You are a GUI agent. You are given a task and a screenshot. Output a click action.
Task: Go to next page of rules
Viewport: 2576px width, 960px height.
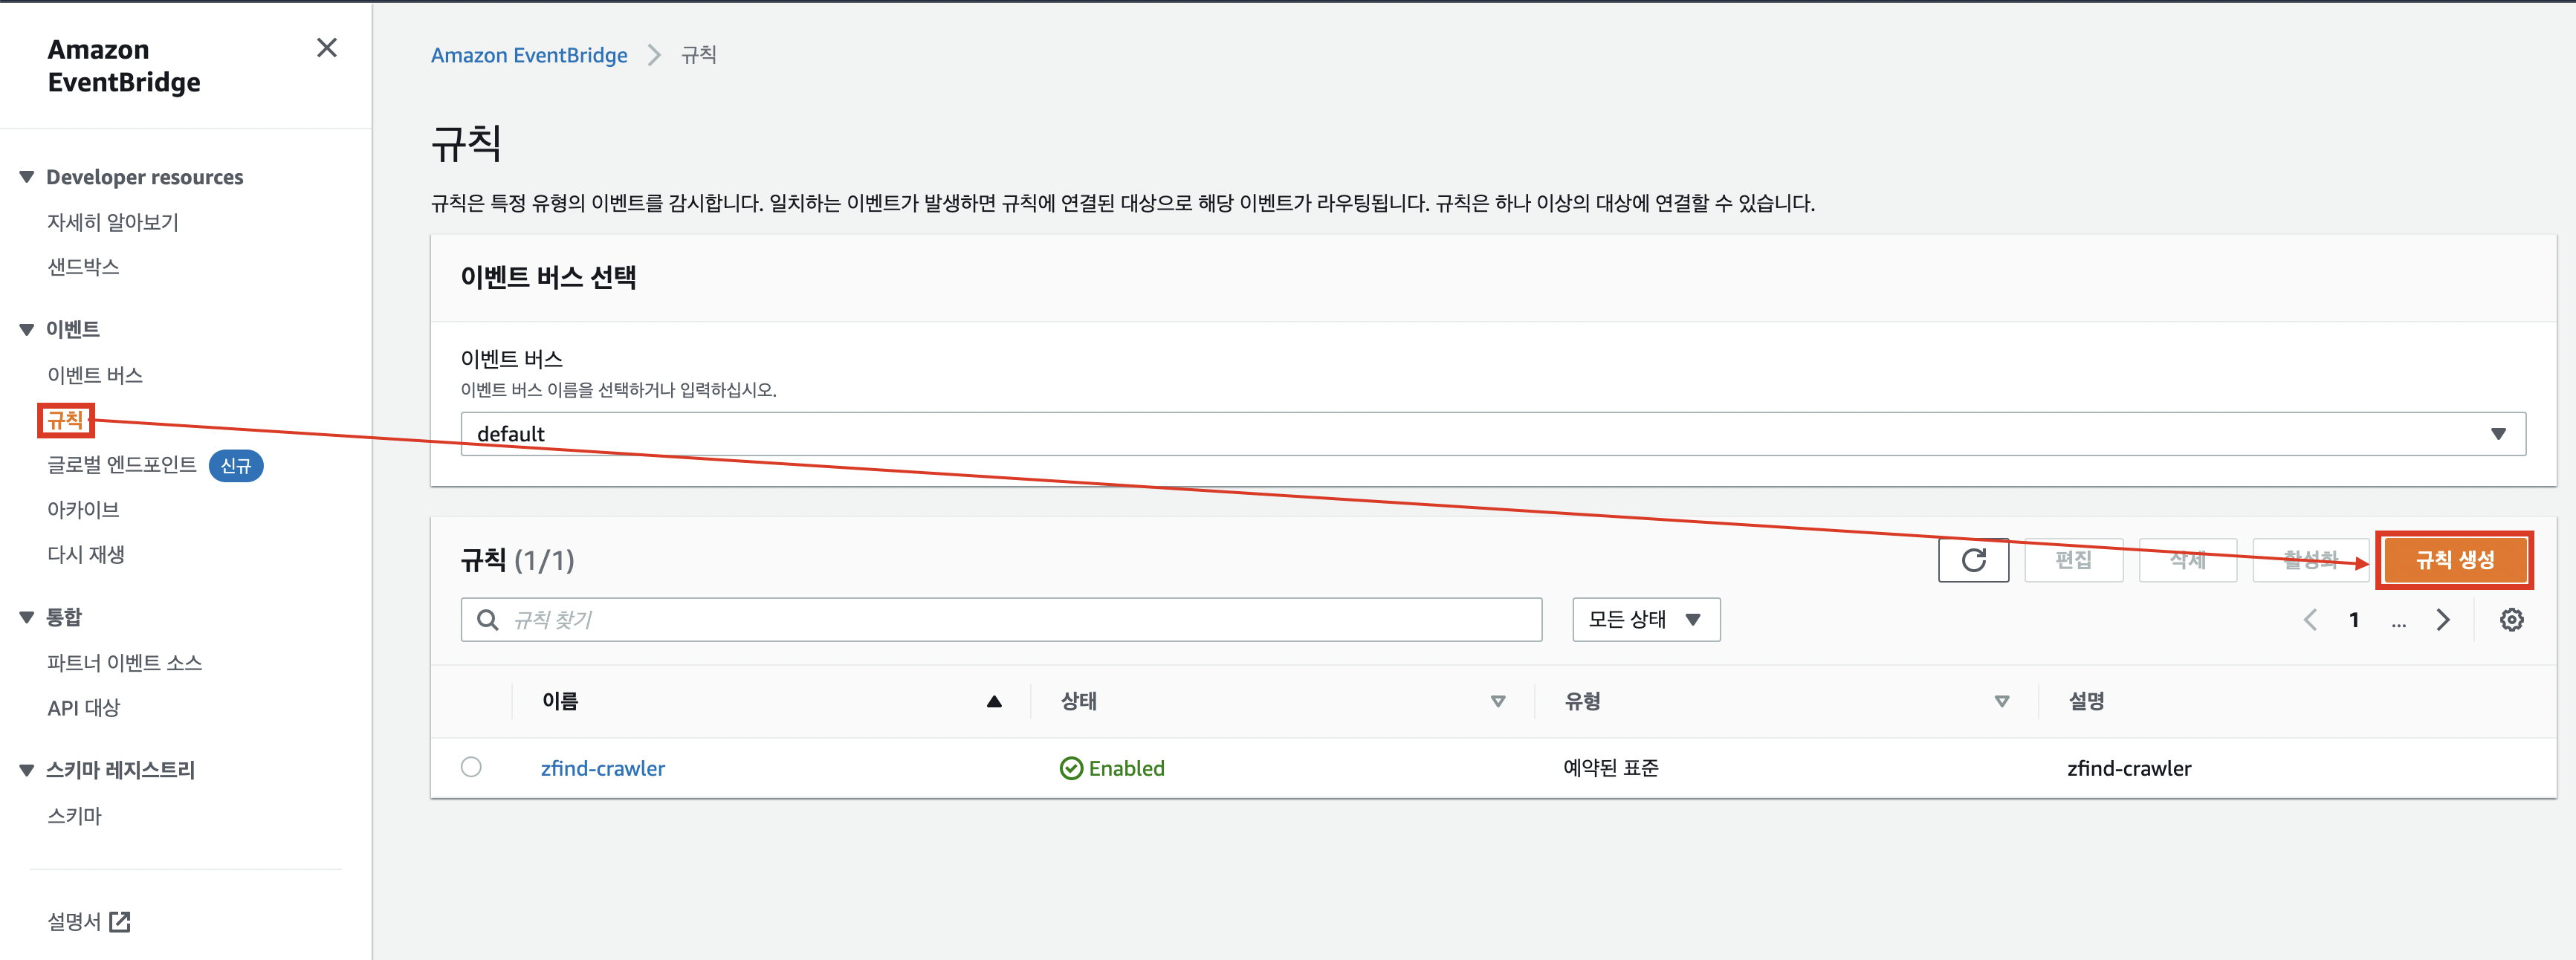point(2442,620)
